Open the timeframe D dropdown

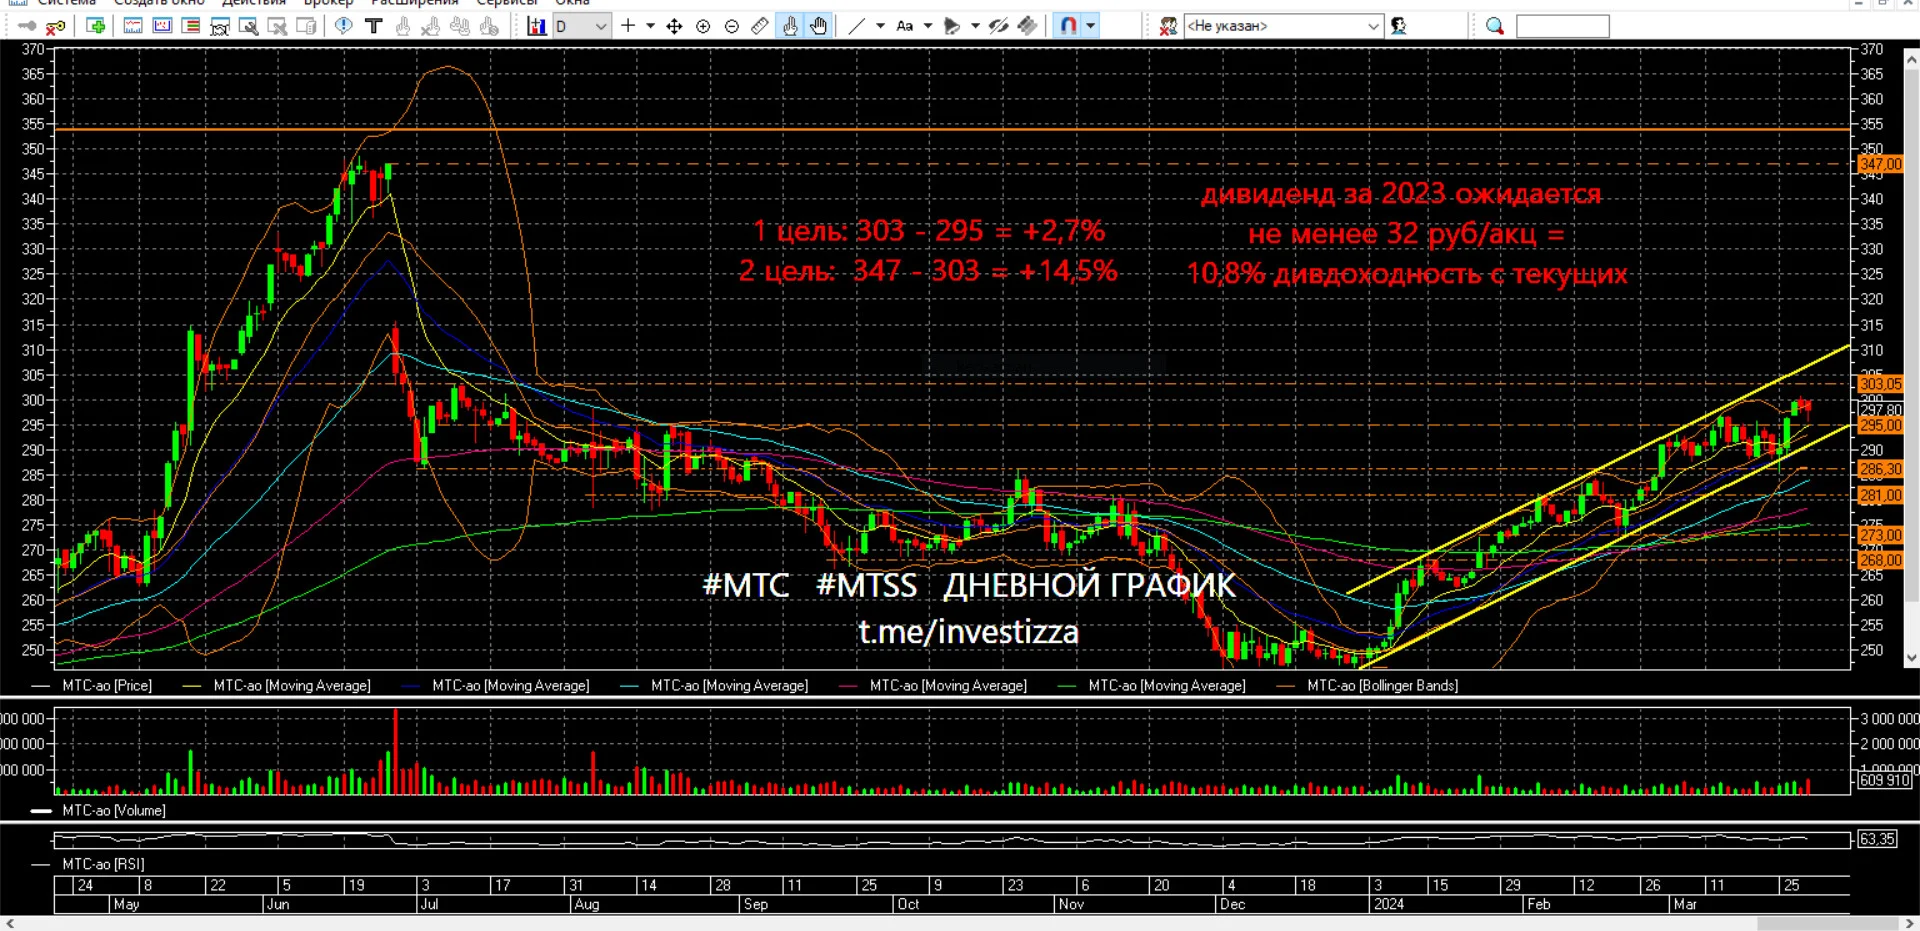click(581, 26)
